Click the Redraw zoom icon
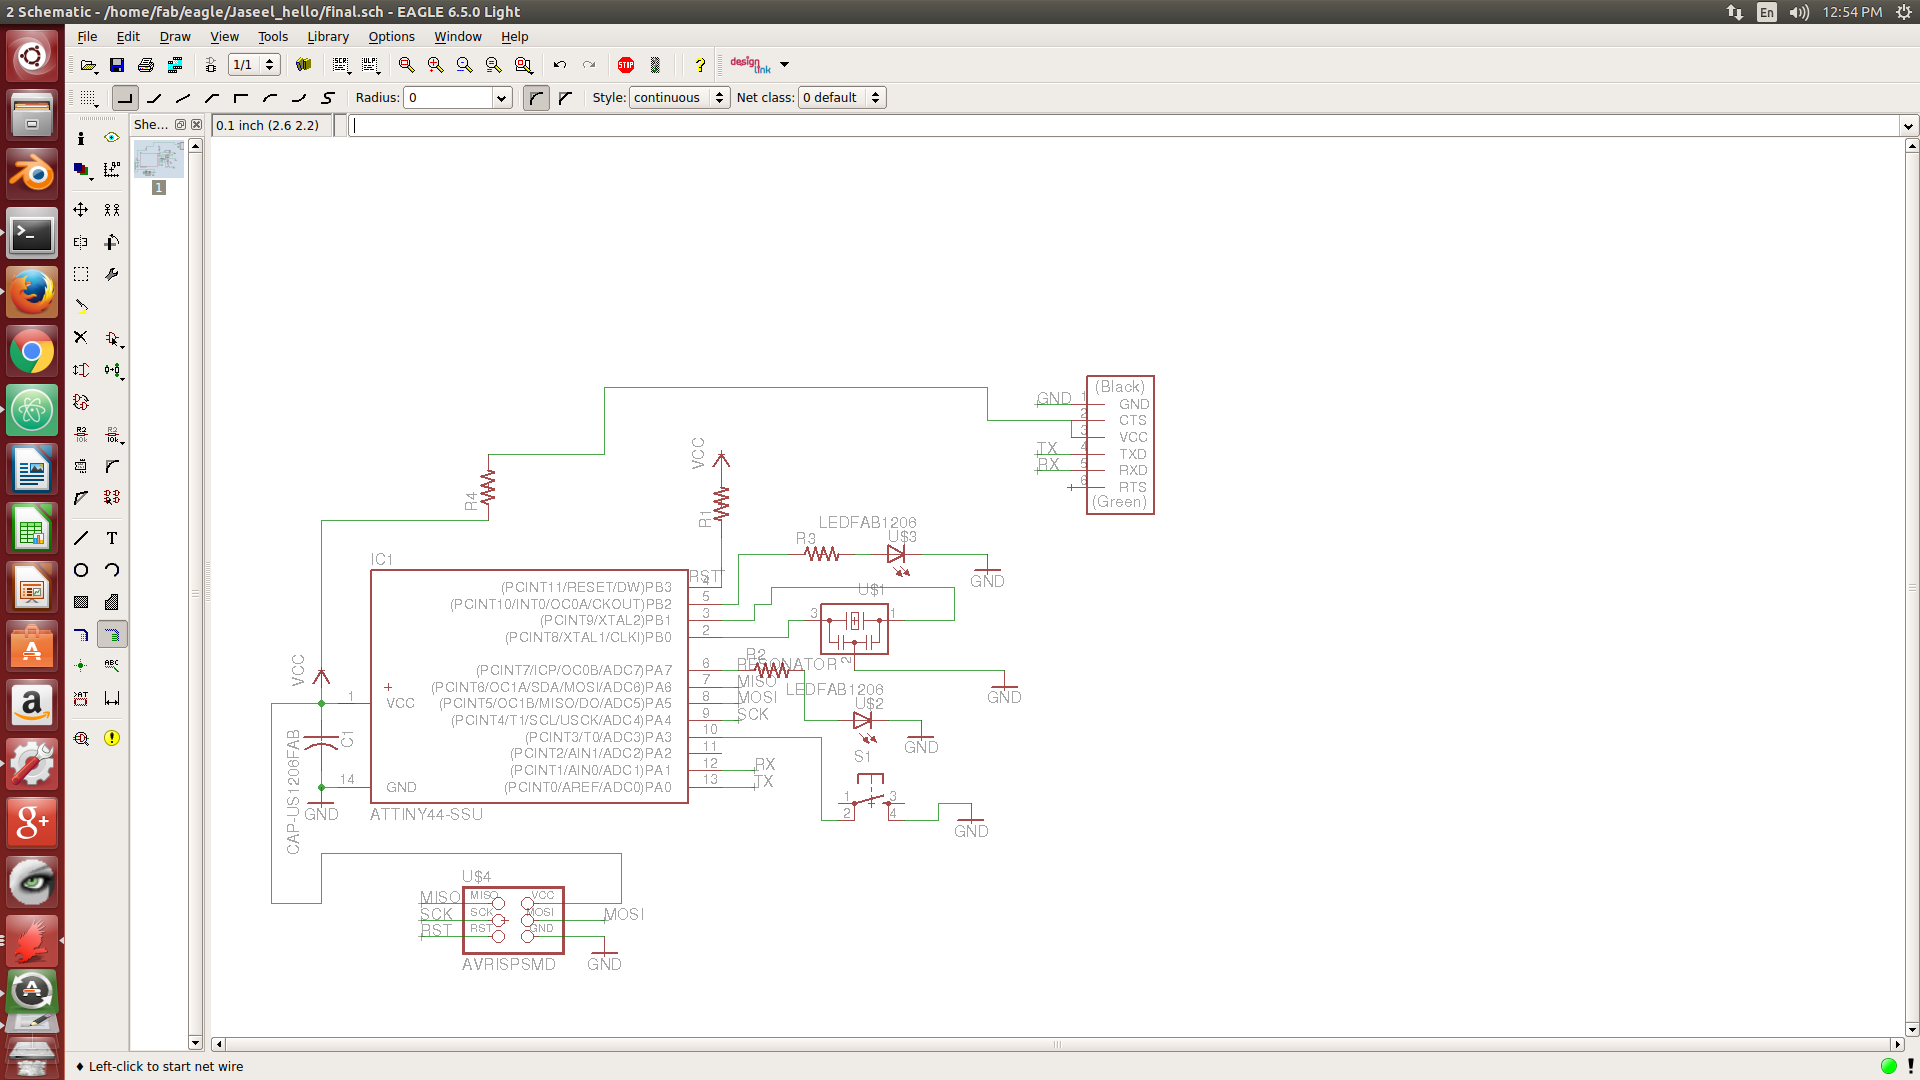The height and width of the screenshot is (1080, 1920). coord(494,65)
